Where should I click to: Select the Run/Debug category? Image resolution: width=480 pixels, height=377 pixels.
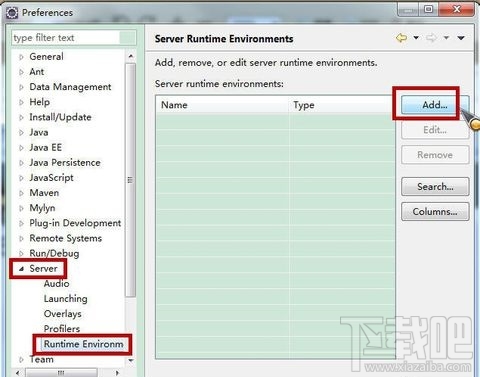tap(54, 253)
